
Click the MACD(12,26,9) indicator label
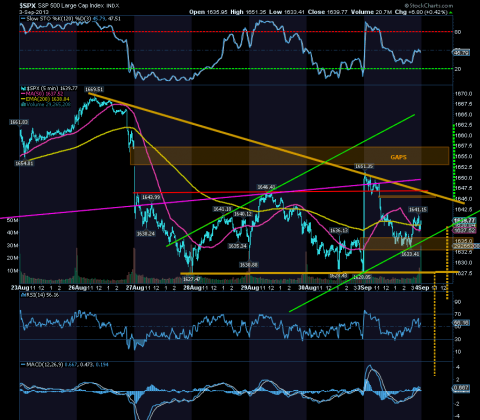point(65,364)
